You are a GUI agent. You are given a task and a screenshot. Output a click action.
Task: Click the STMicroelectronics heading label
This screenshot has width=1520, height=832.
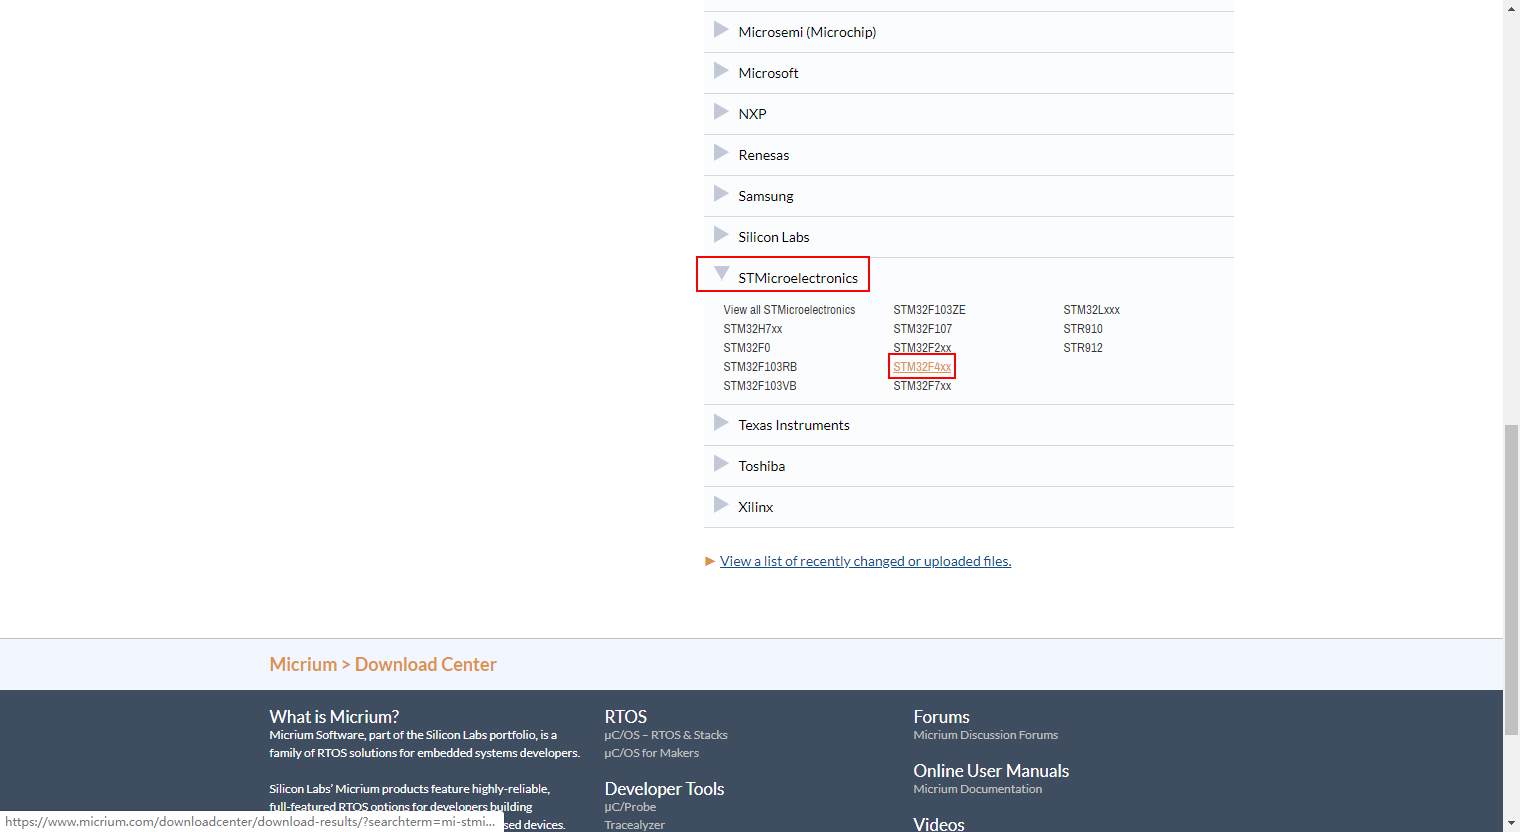pos(797,278)
